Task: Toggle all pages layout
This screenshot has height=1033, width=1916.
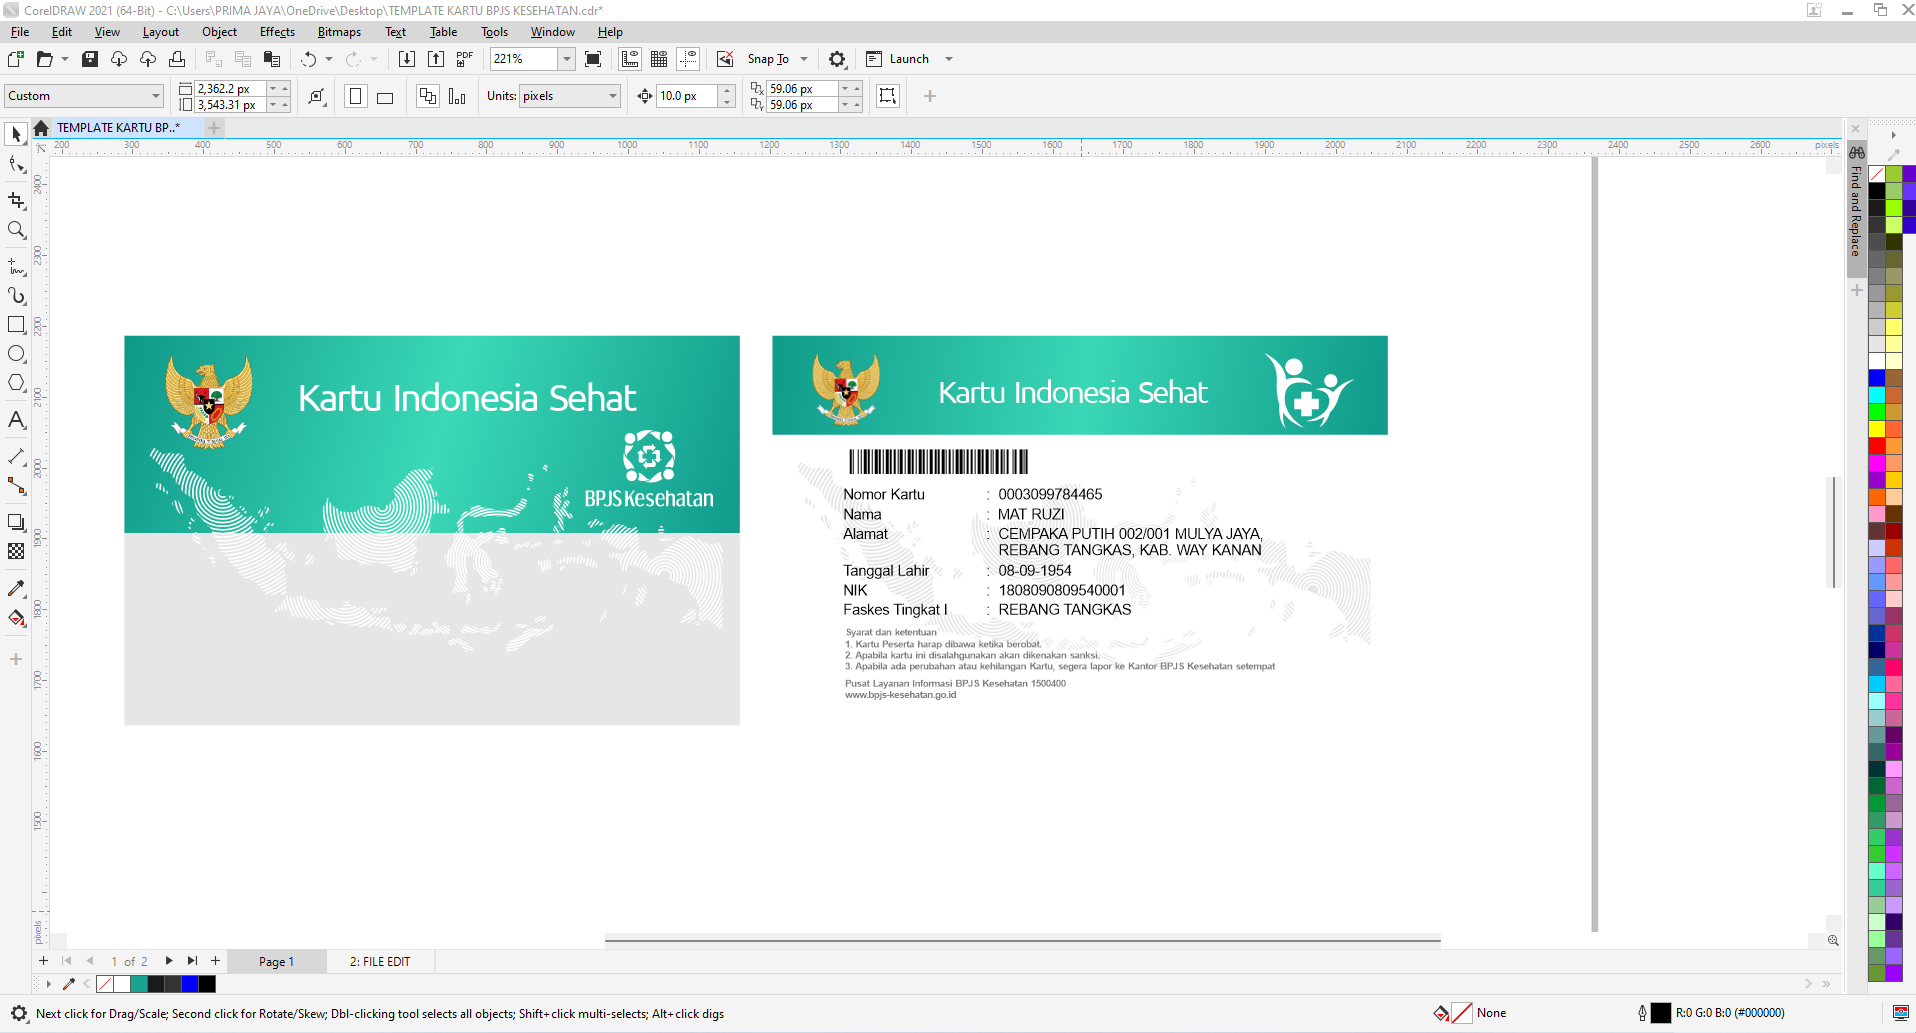Action: tap(428, 96)
